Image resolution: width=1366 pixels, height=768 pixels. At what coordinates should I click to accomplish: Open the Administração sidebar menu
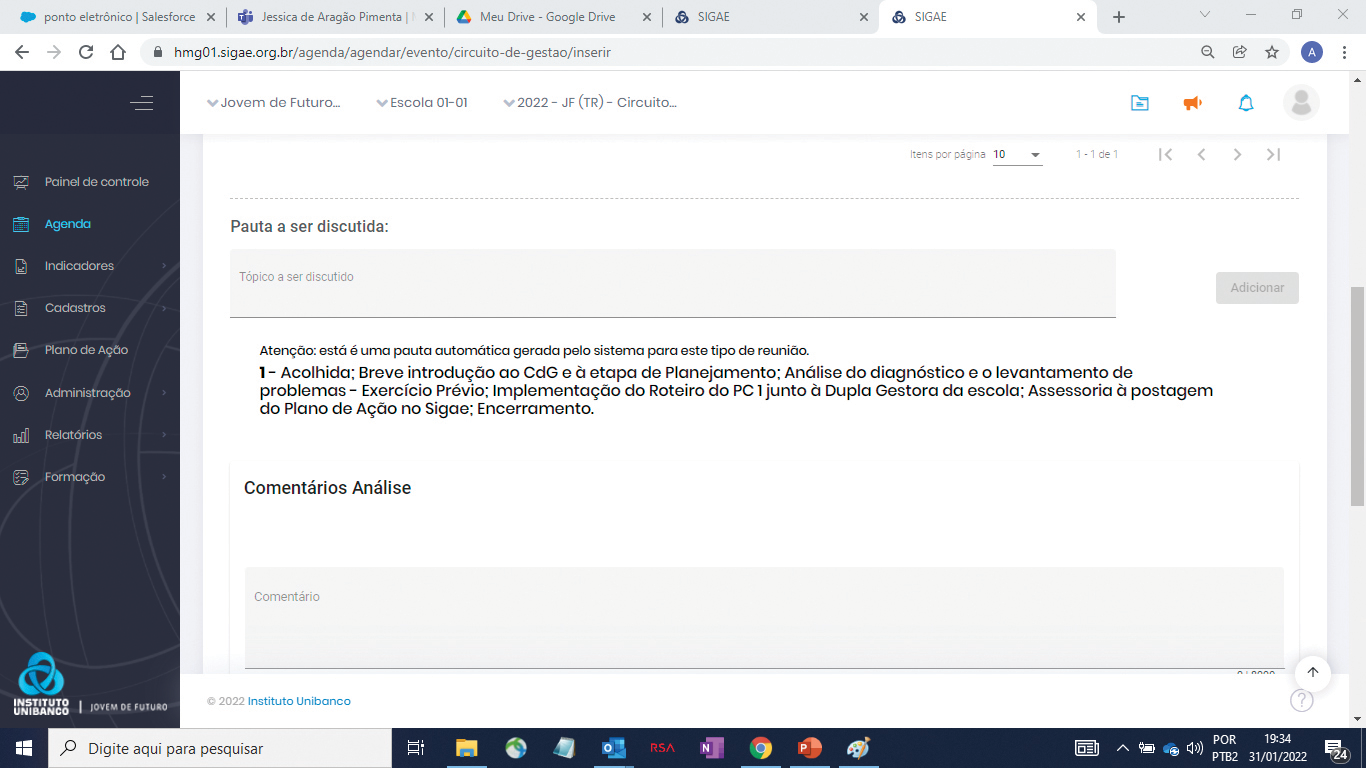(90, 393)
